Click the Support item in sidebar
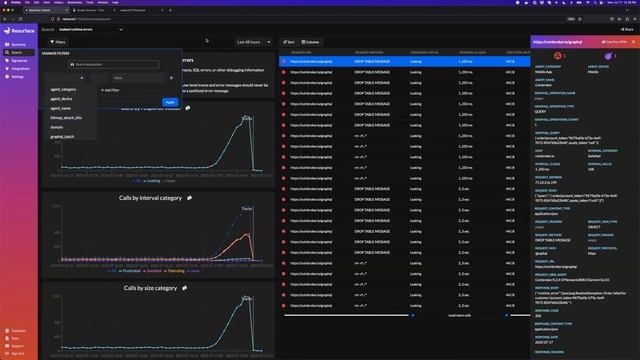This screenshot has height=360, width=640. pos(15,346)
